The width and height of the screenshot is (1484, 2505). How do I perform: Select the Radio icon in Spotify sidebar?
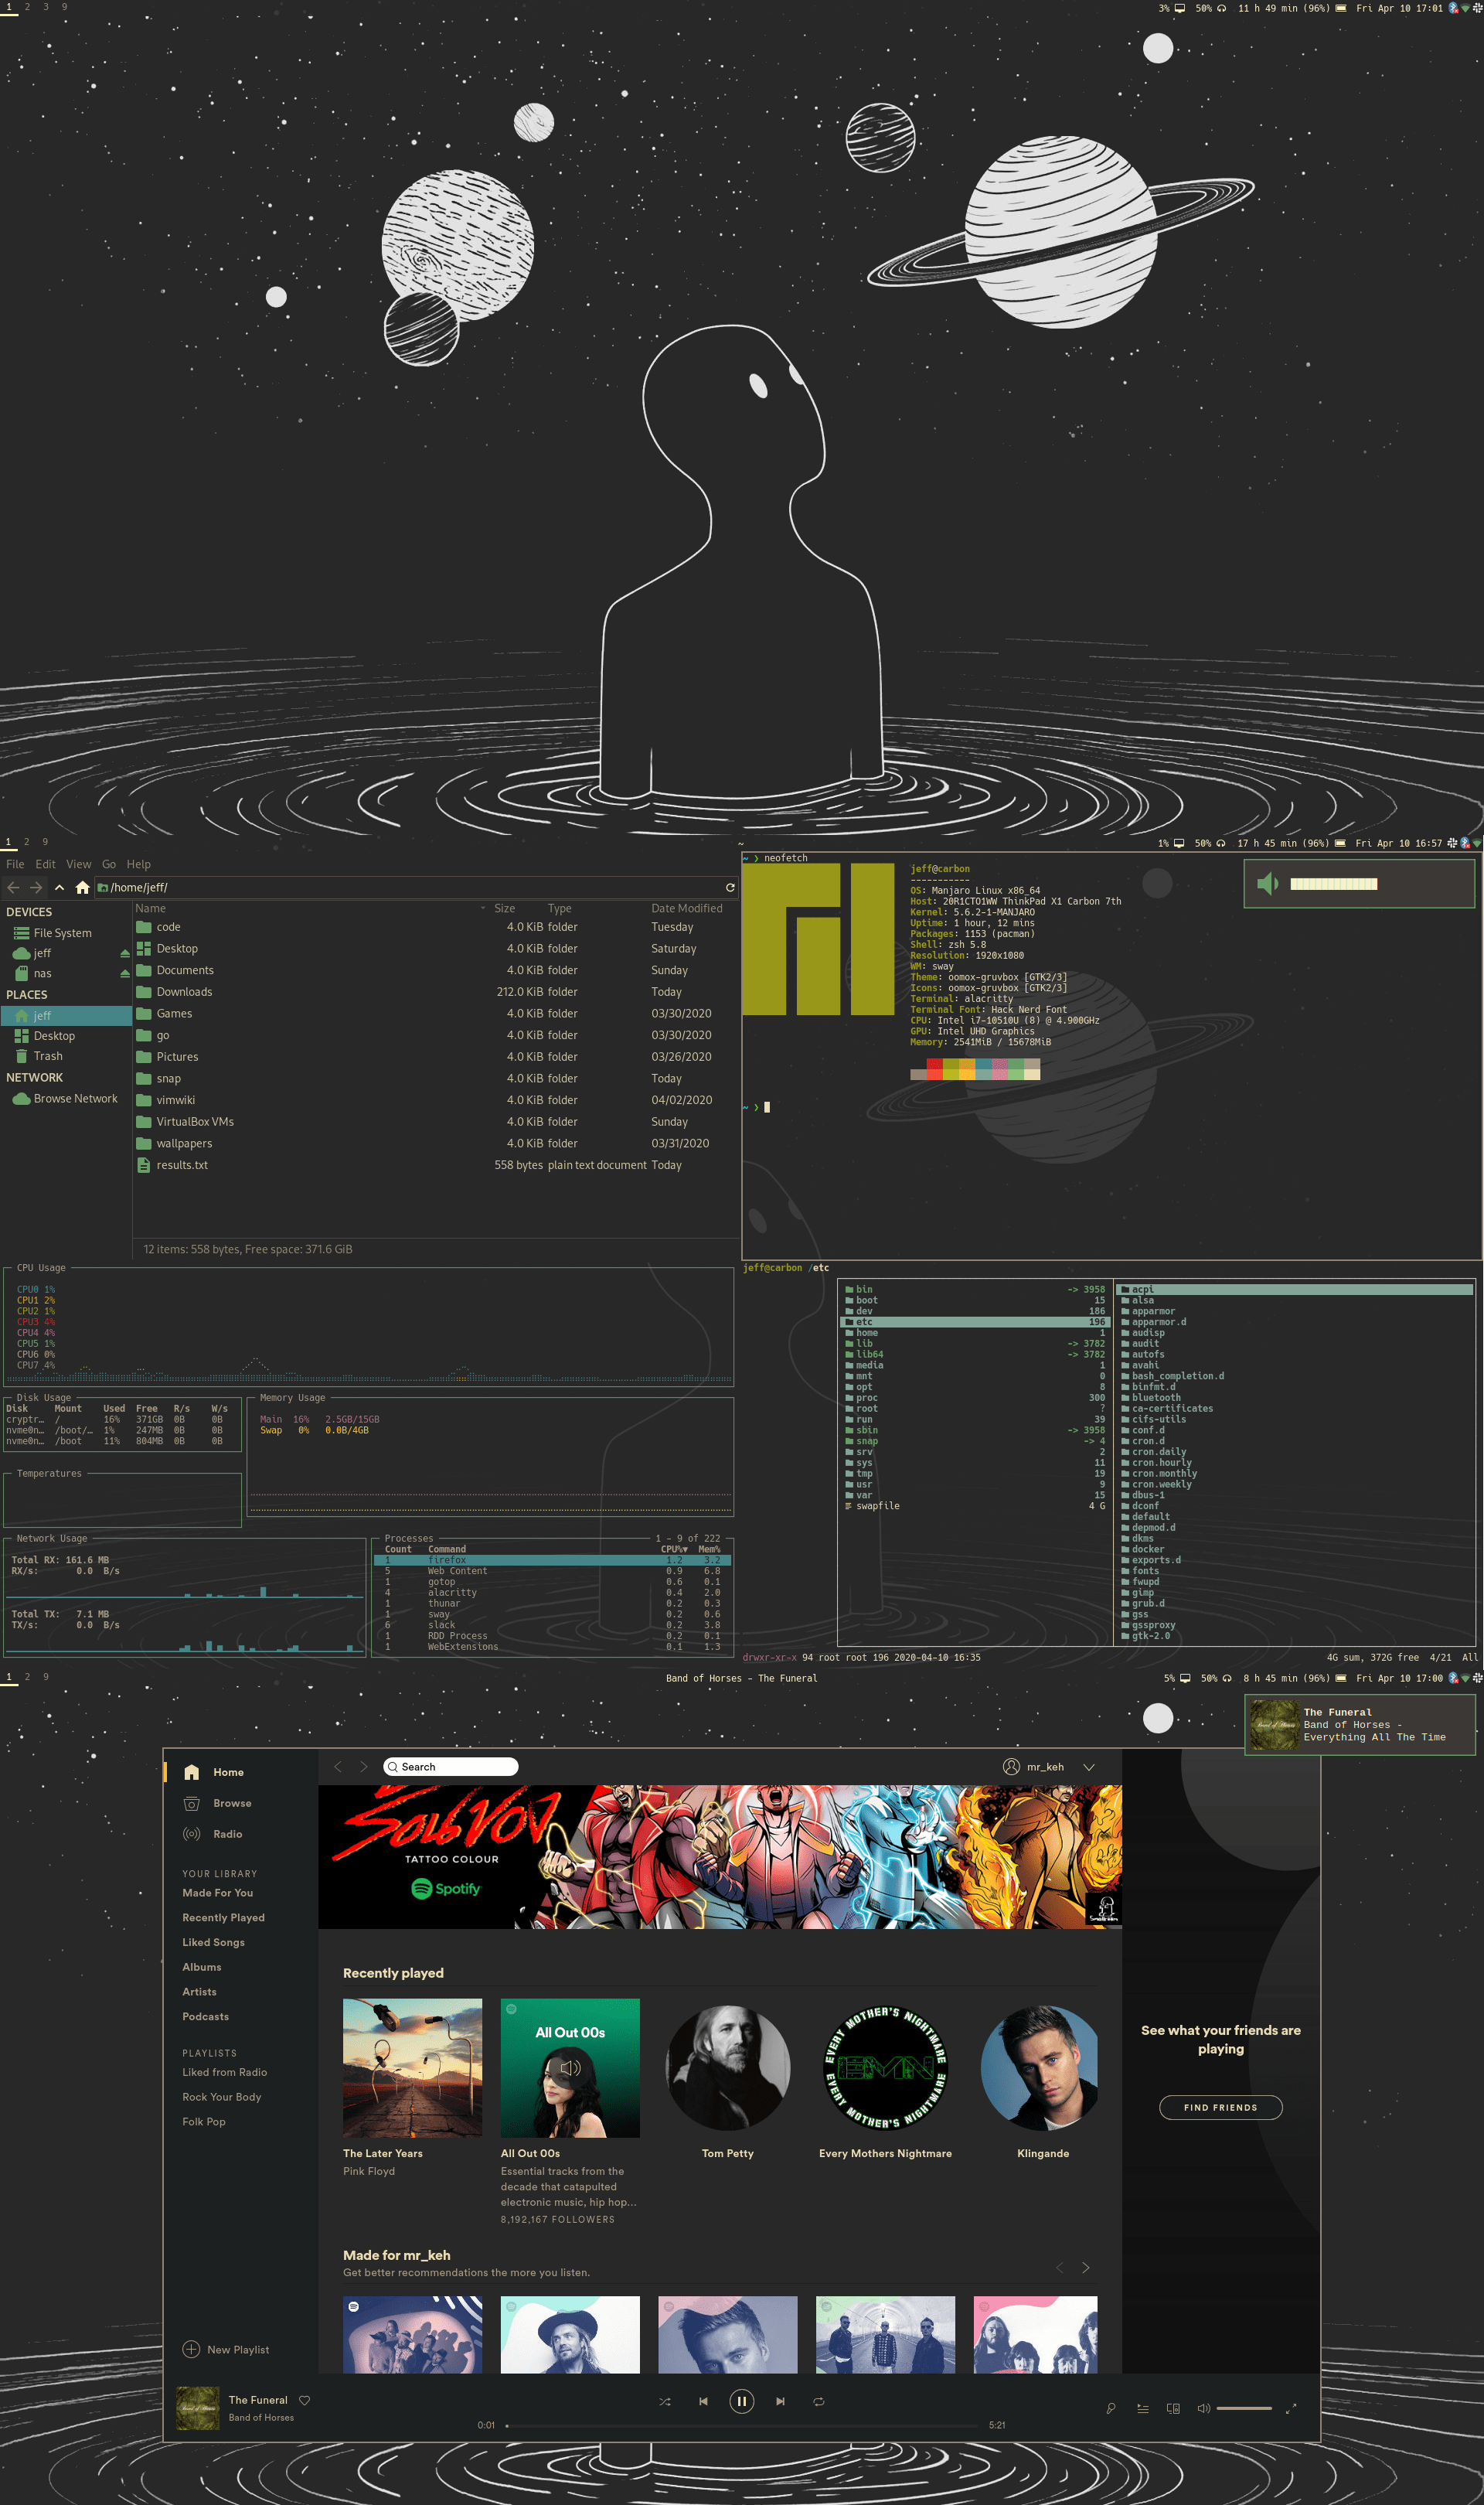pos(191,1834)
